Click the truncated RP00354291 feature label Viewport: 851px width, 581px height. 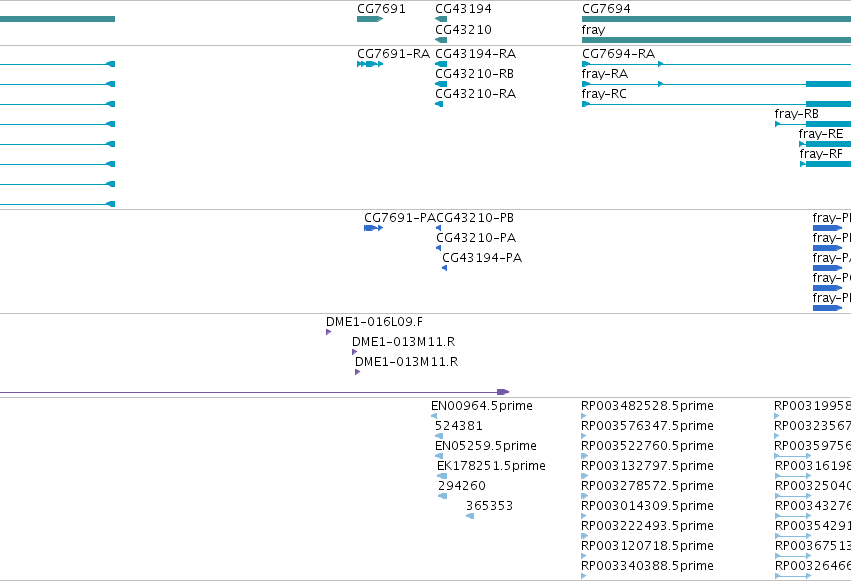(813, 526)
